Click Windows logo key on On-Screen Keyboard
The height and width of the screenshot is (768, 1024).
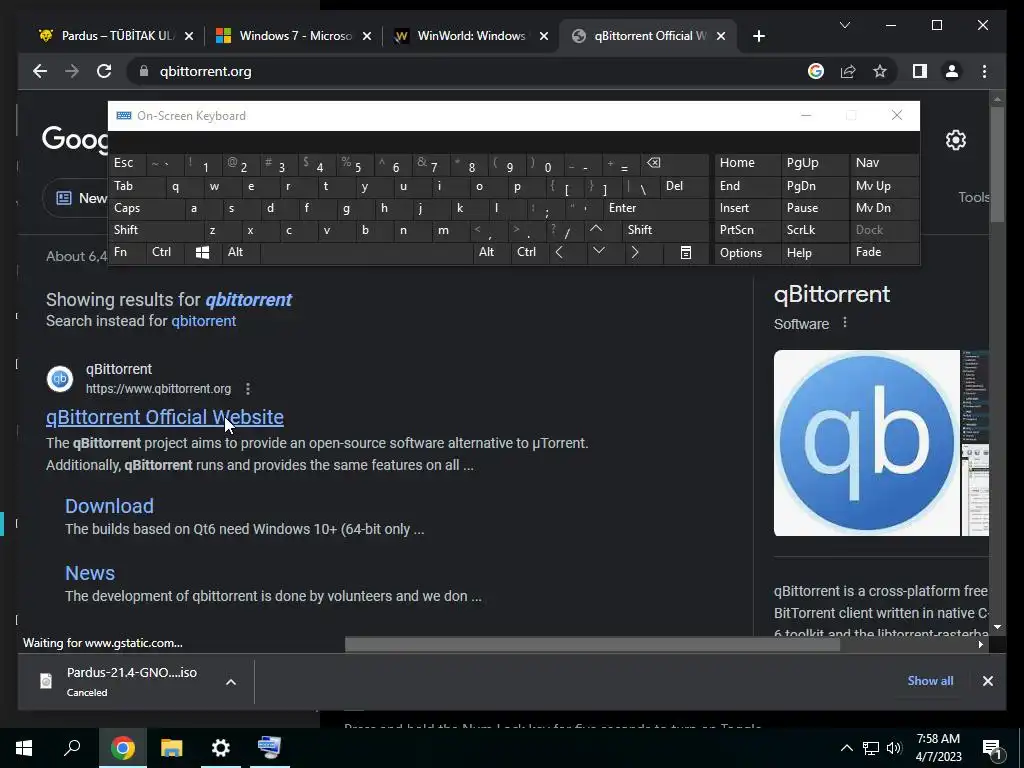(202, 253)
